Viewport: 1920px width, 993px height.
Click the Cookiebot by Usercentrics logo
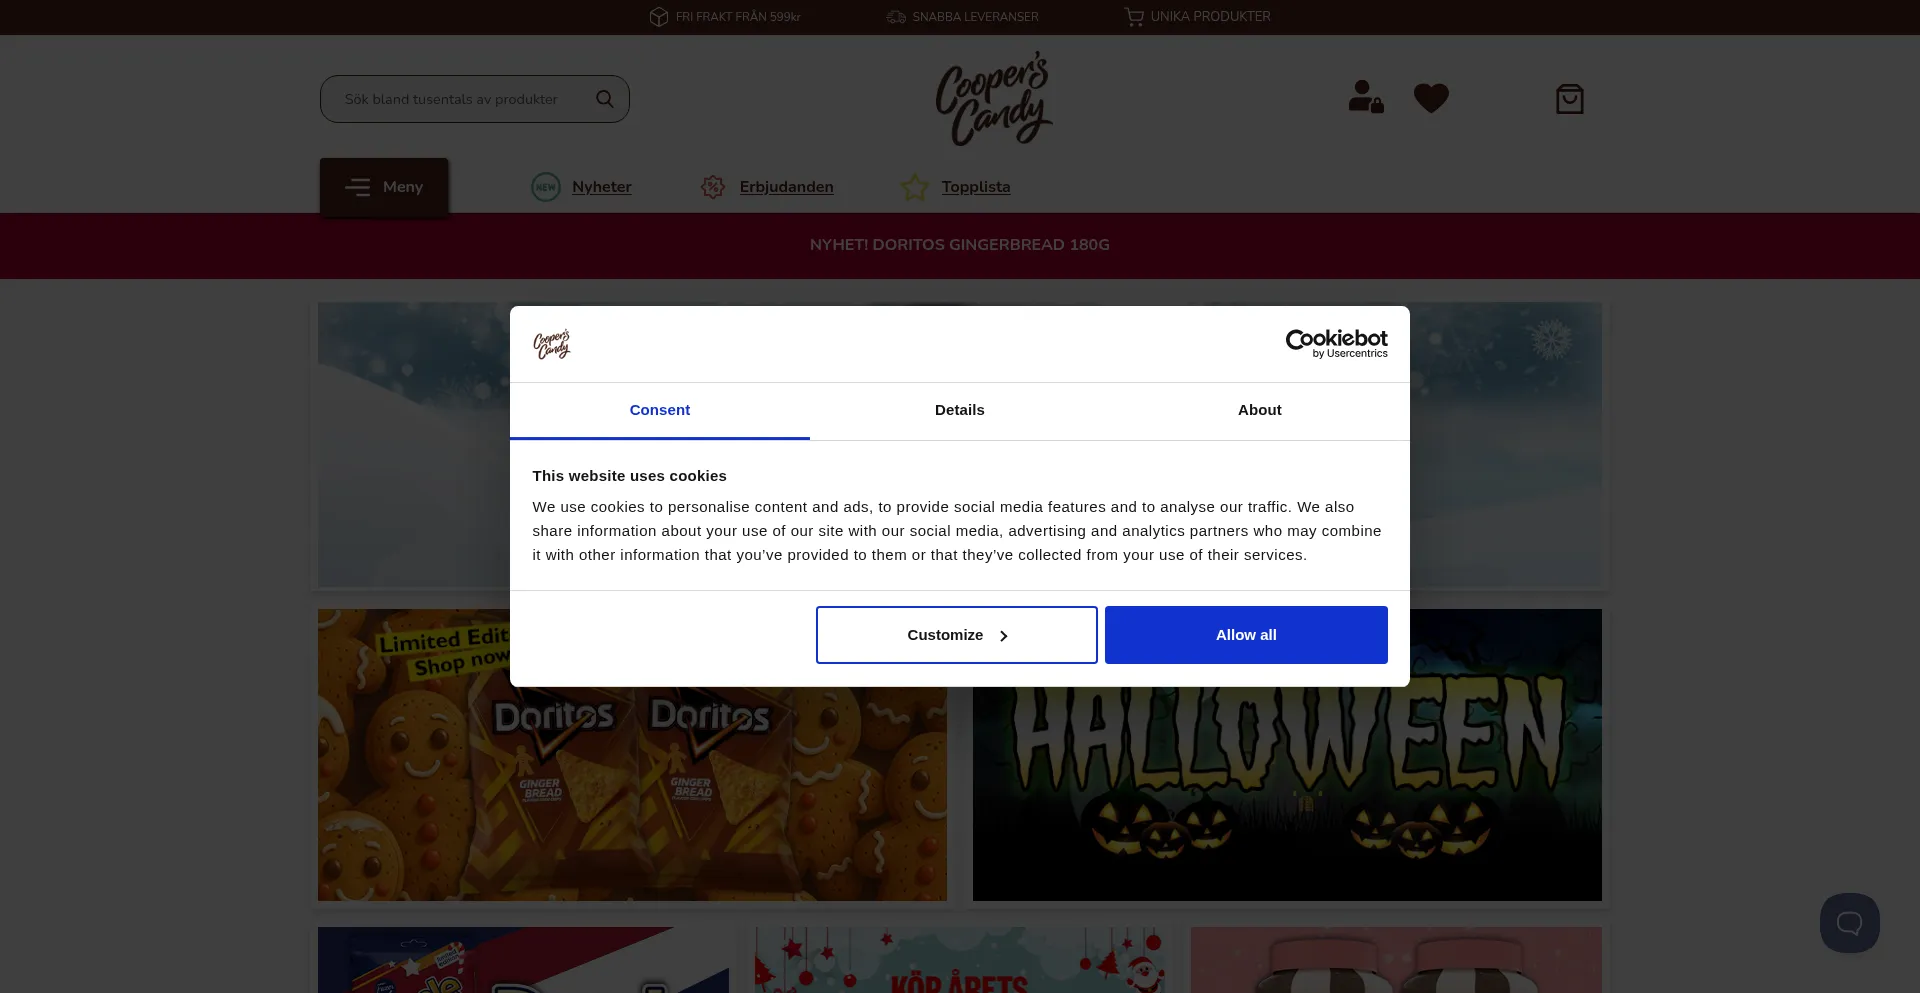click(x=1336, y=344)
